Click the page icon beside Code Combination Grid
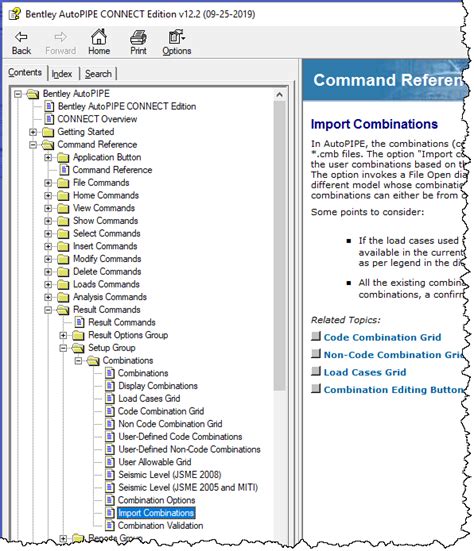The width and height of the screenshot is (474, 551). tap(110, 411)
